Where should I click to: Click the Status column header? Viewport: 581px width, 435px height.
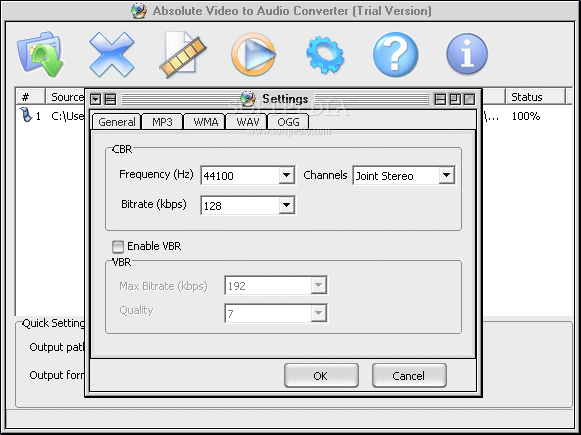pyautogui.click(x=536, y=97)
